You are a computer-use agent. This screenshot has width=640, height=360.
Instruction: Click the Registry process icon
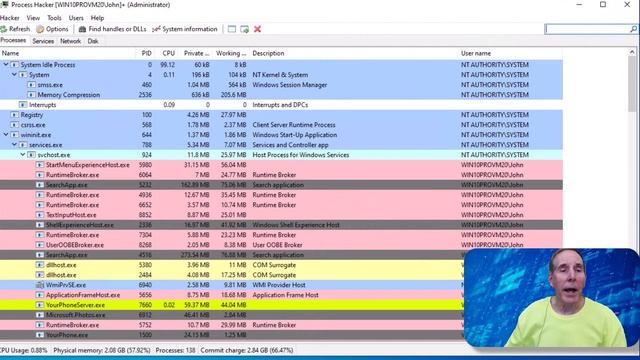point(14,115)
